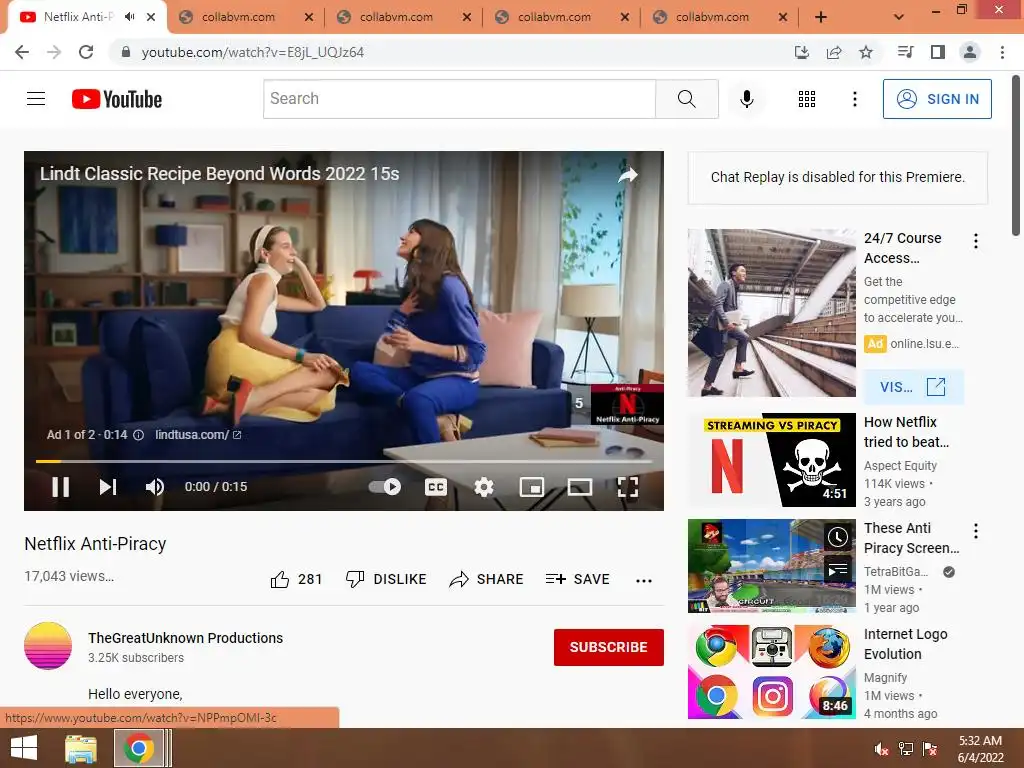Screen dimensions: 1024x768
Task: Open options for 24/7 Course Access ad
Action: point(976,241)
